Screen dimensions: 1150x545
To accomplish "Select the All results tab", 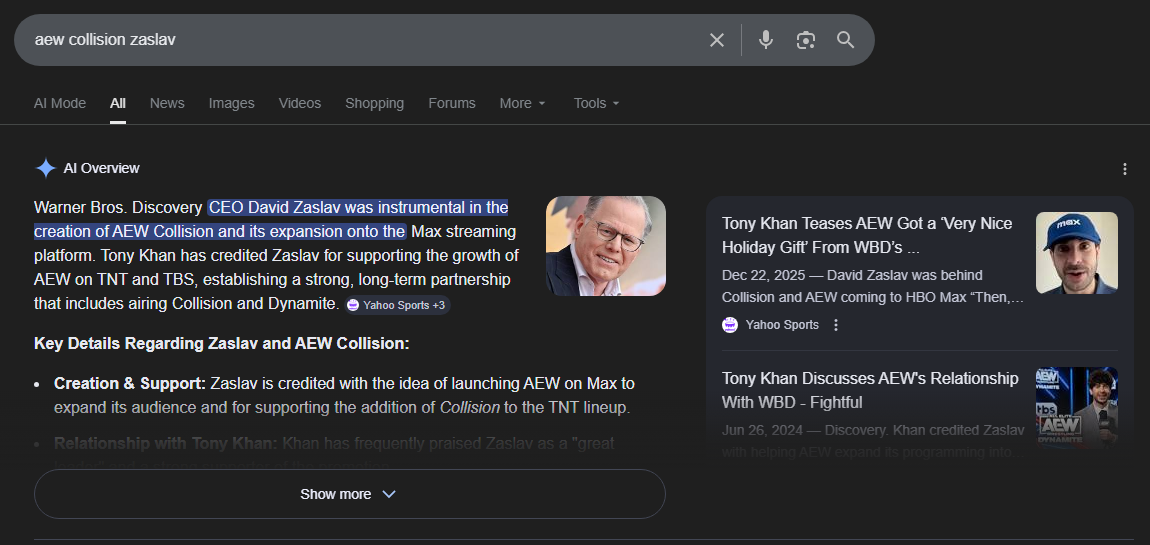I will [117, 103].
